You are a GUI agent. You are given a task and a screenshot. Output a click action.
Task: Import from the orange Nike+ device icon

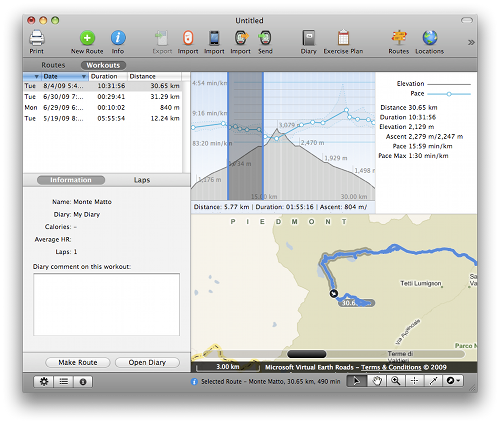(x=188, y=38)
